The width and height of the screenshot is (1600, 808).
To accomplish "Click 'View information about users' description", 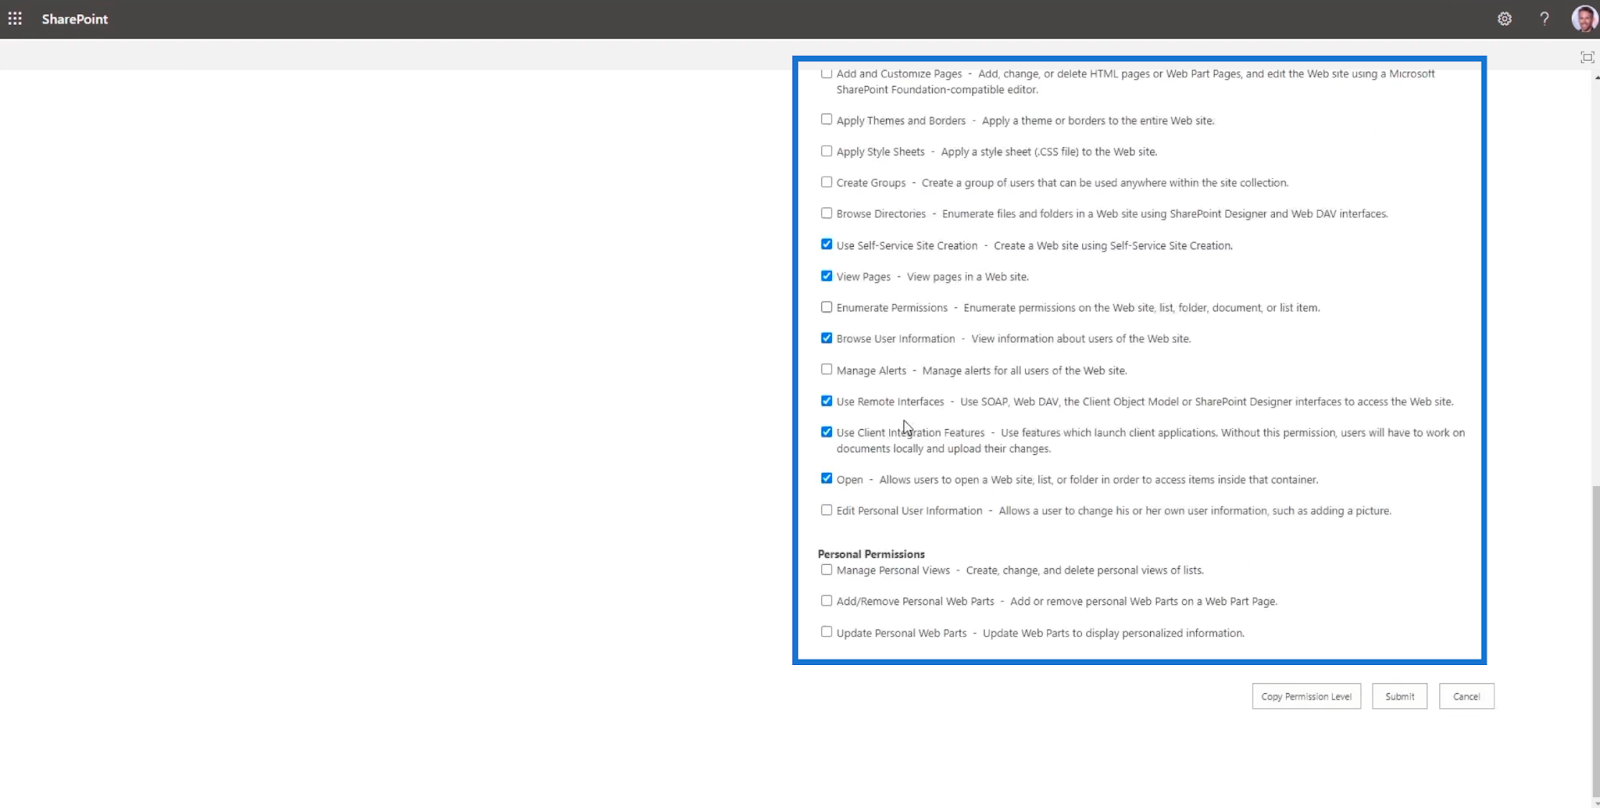I will pos(1081,339).
